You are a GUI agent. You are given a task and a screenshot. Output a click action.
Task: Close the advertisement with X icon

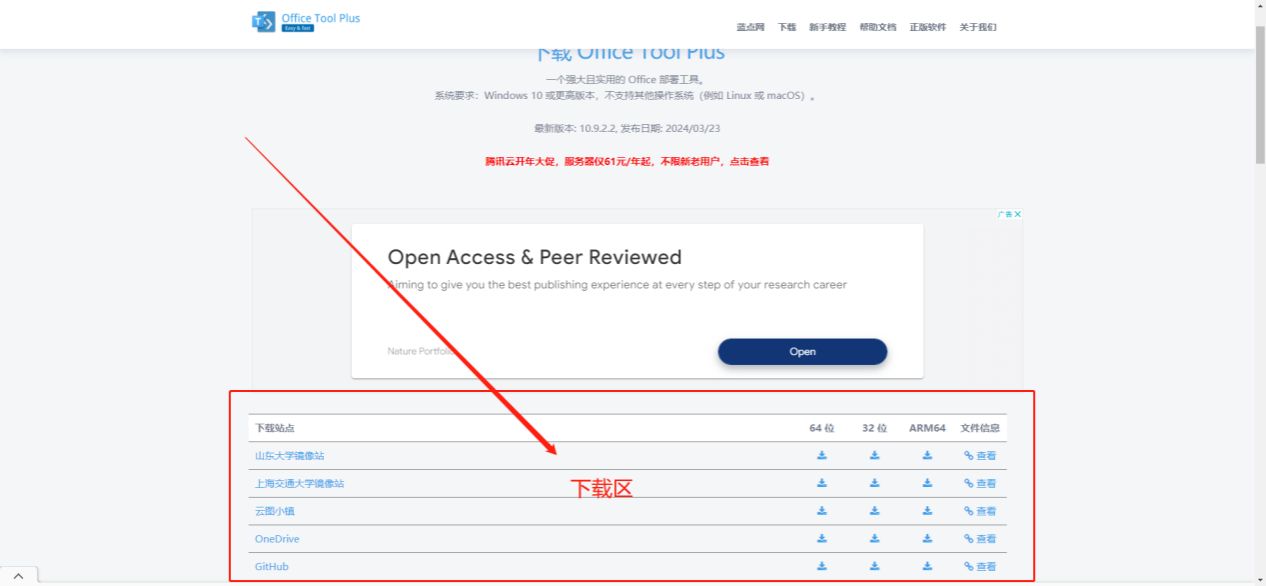1018,214
